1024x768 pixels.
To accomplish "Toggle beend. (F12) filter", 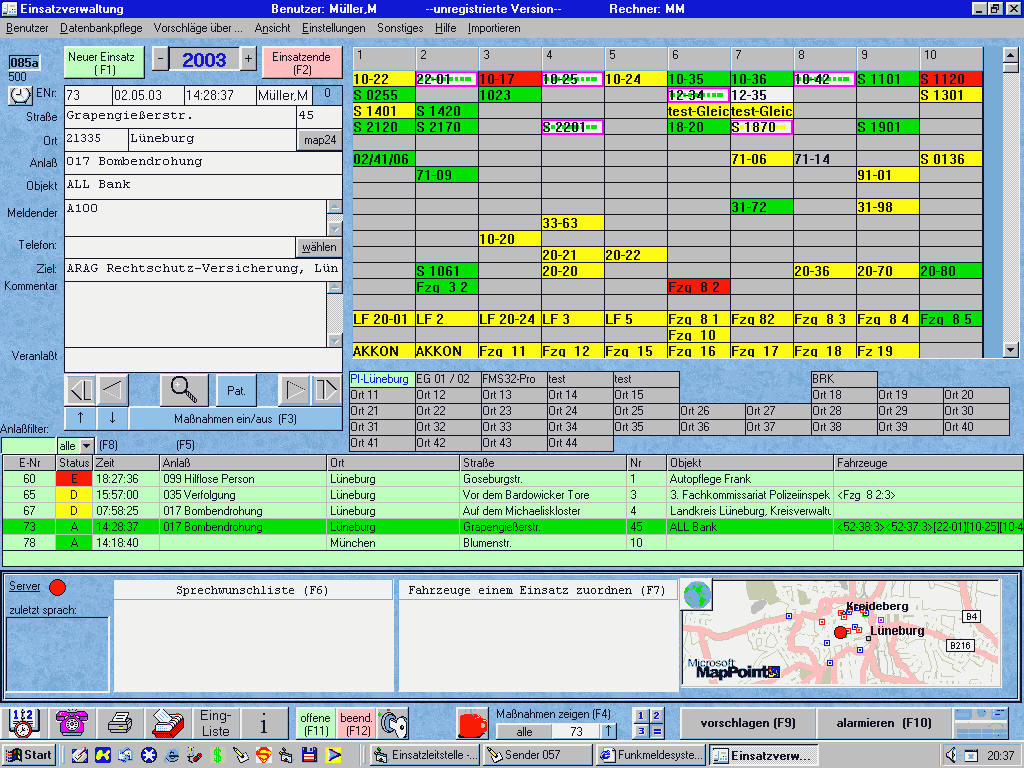I will 356,723.
